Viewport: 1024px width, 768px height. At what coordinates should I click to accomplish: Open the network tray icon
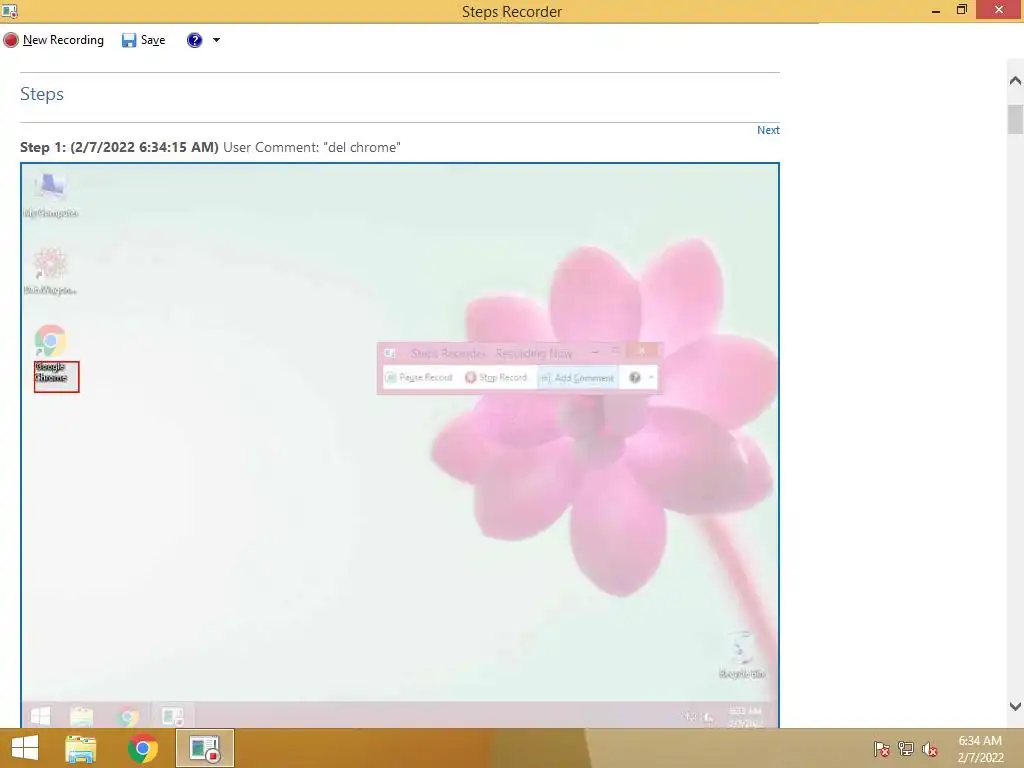pyautogui.click(x=906, y=749)
